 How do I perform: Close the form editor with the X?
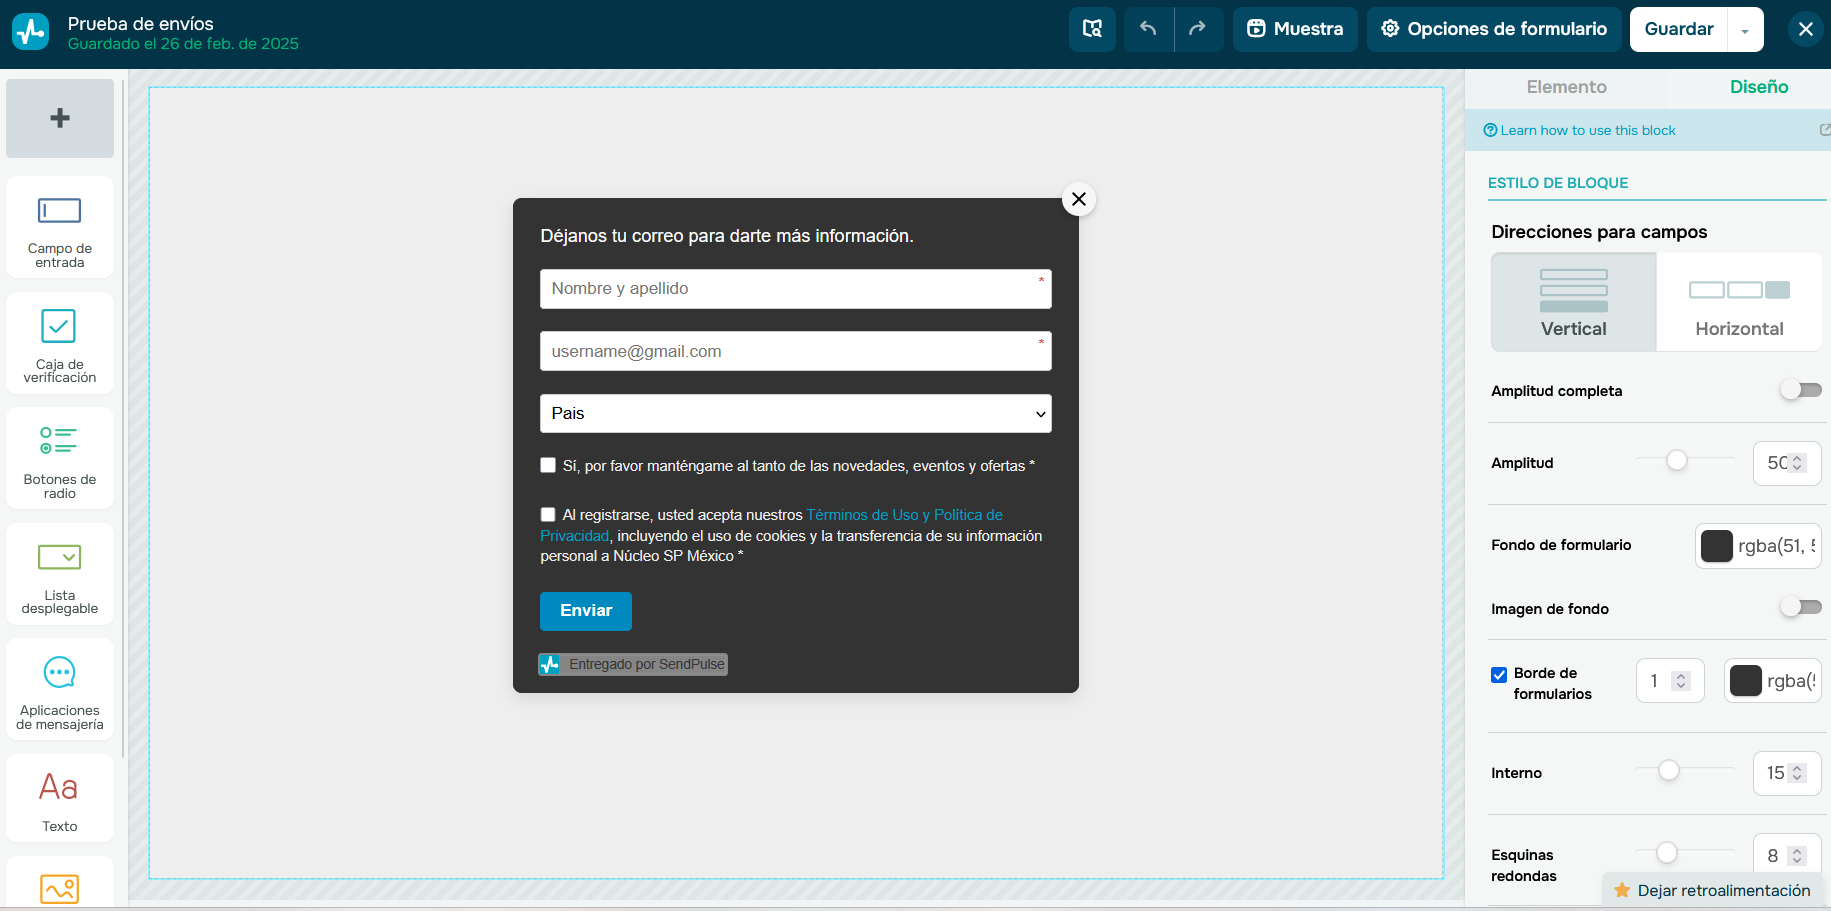tap(1805, 29)
